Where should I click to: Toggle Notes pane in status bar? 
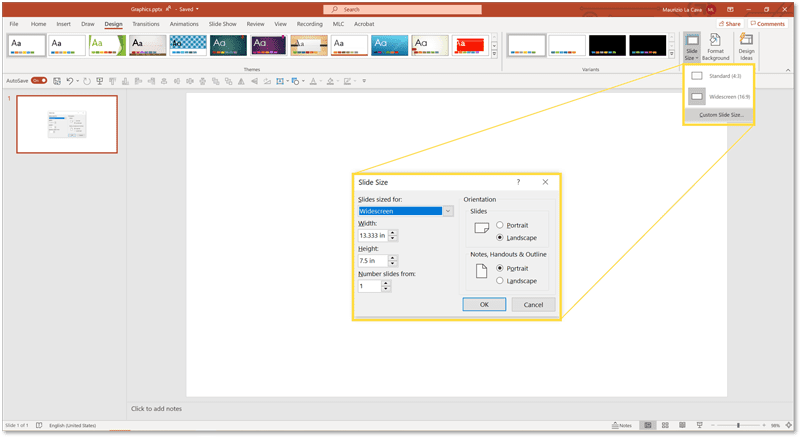click(x=622, y=425)
